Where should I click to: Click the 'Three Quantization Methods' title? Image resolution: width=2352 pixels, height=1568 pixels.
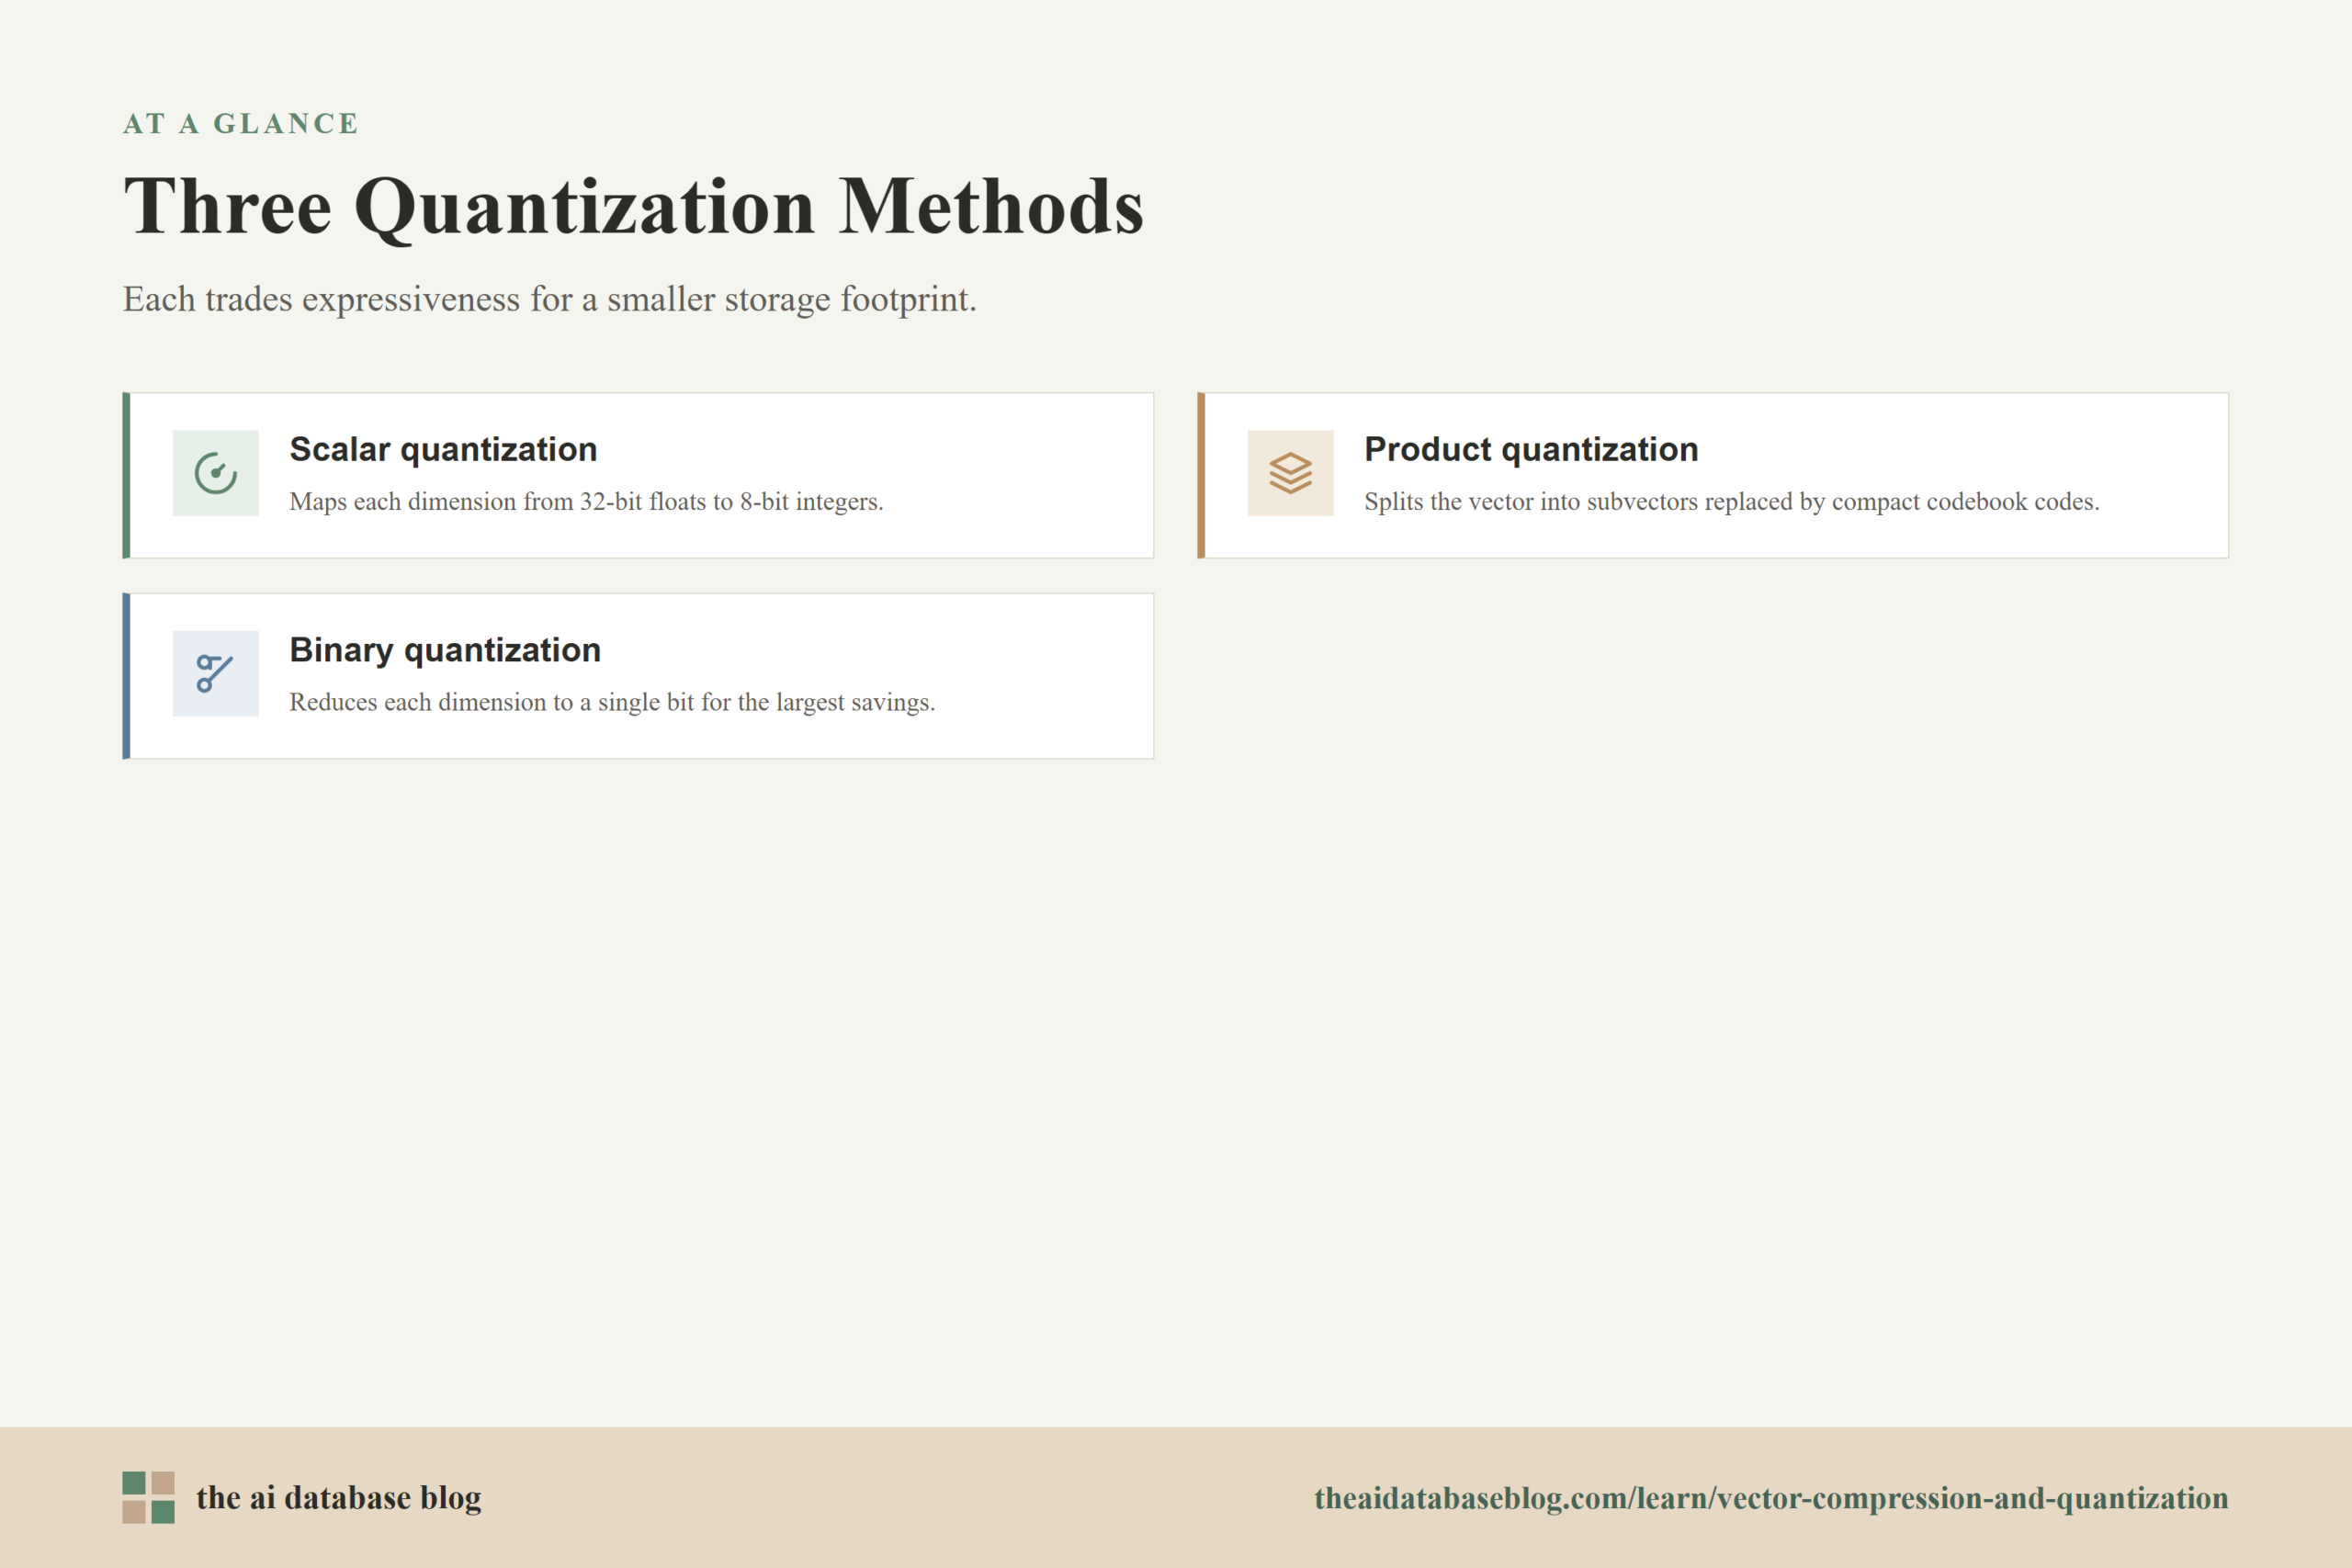coord(633,207)
